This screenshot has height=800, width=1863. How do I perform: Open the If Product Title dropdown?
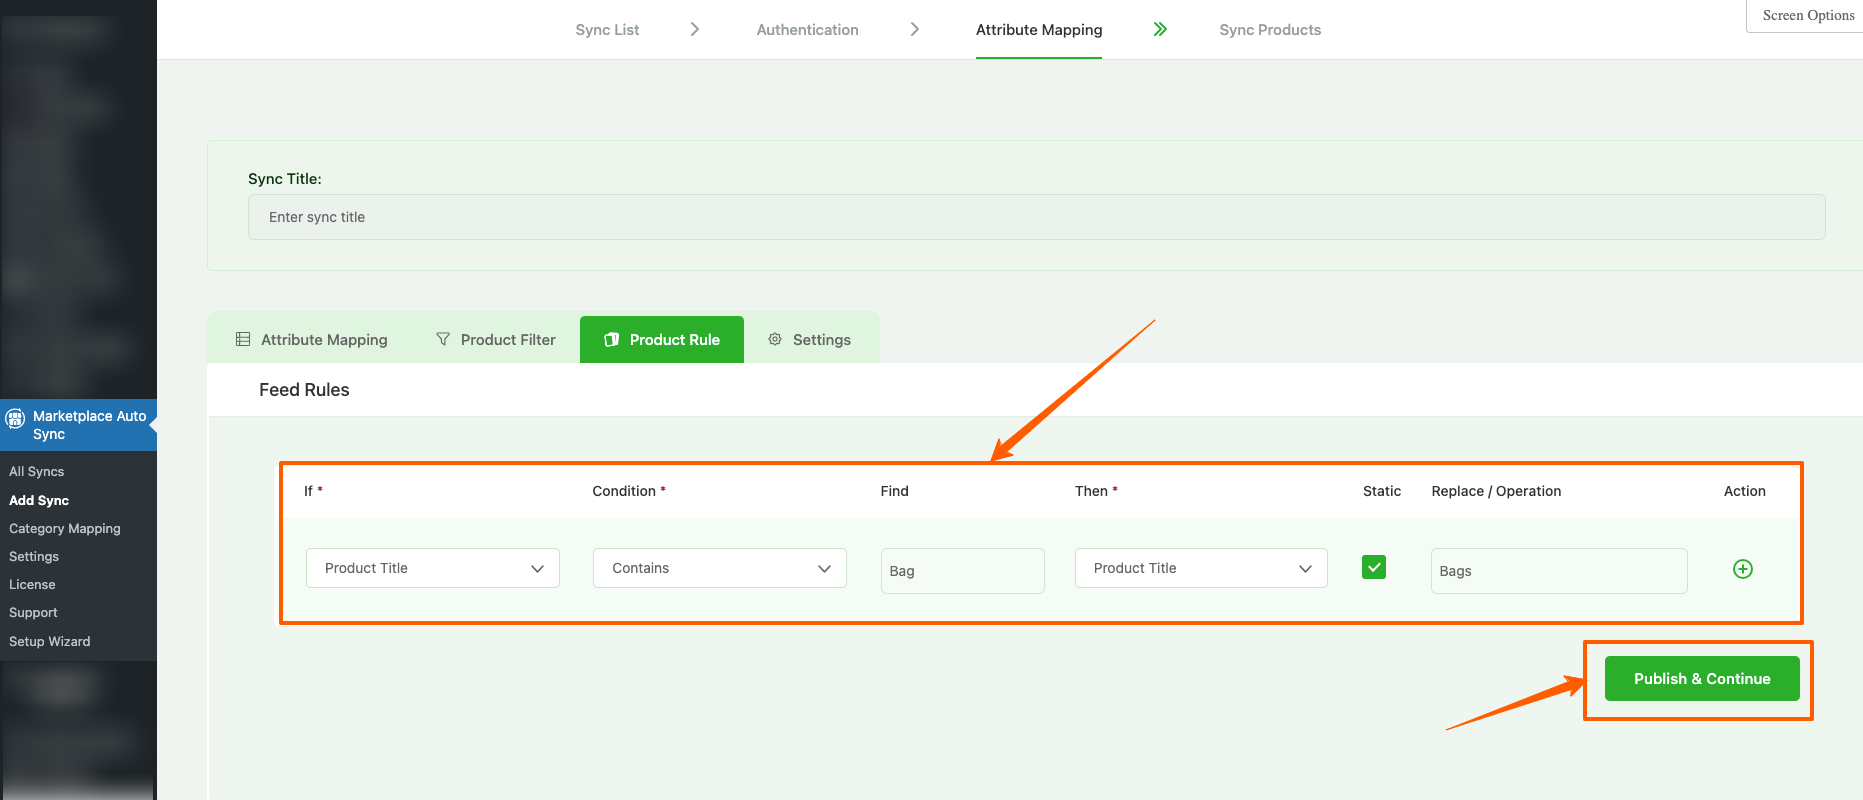pos(432,568)
